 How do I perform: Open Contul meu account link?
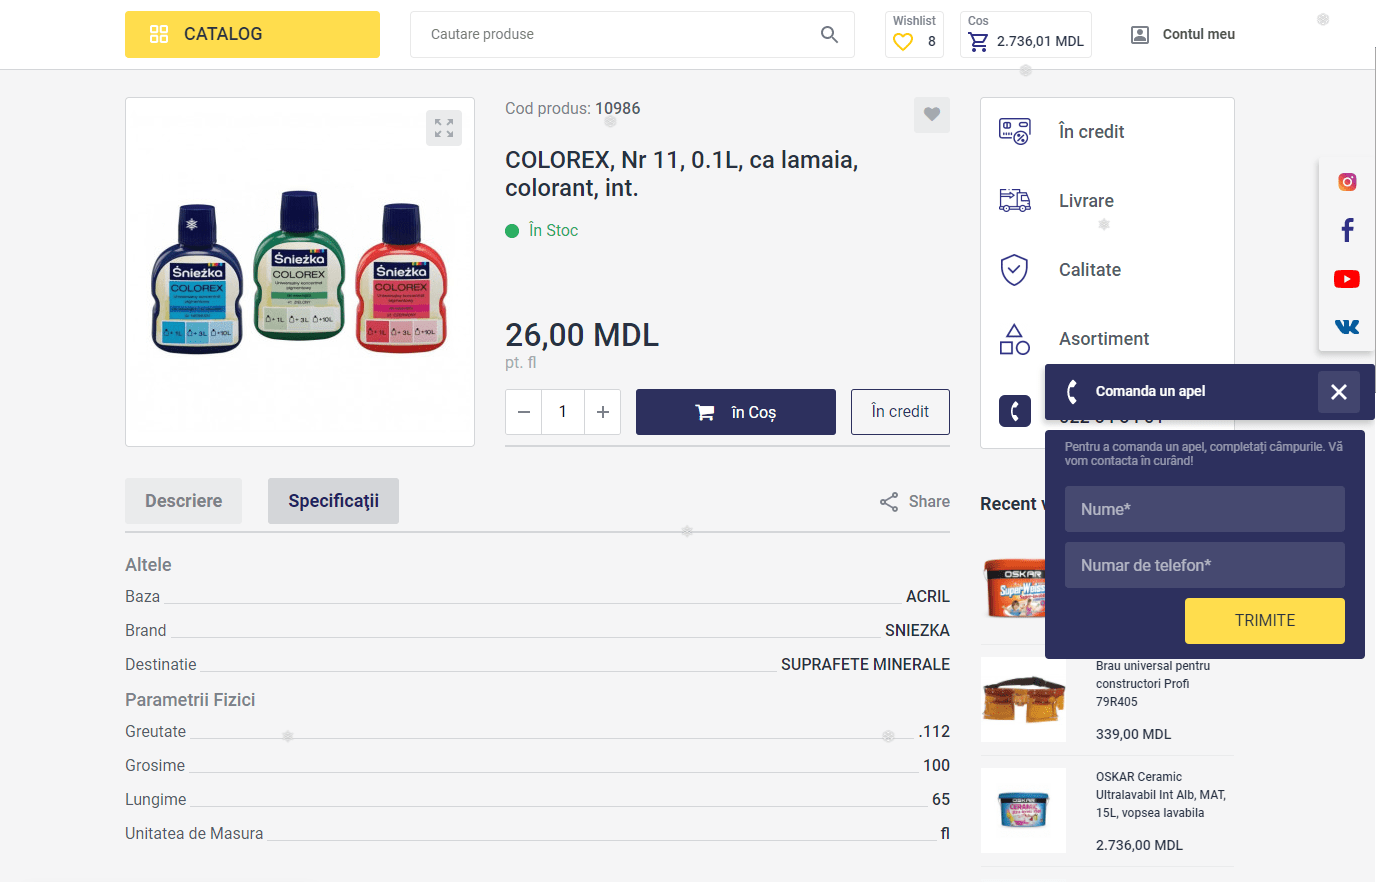1198,34
